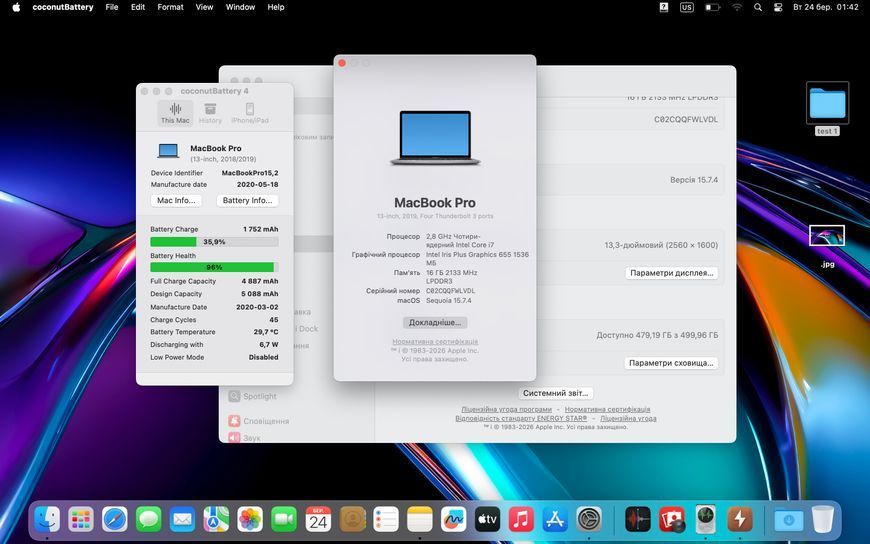Open the Trash in the Dock
Viewport: 870px width, 544px height.
(823, 520)
